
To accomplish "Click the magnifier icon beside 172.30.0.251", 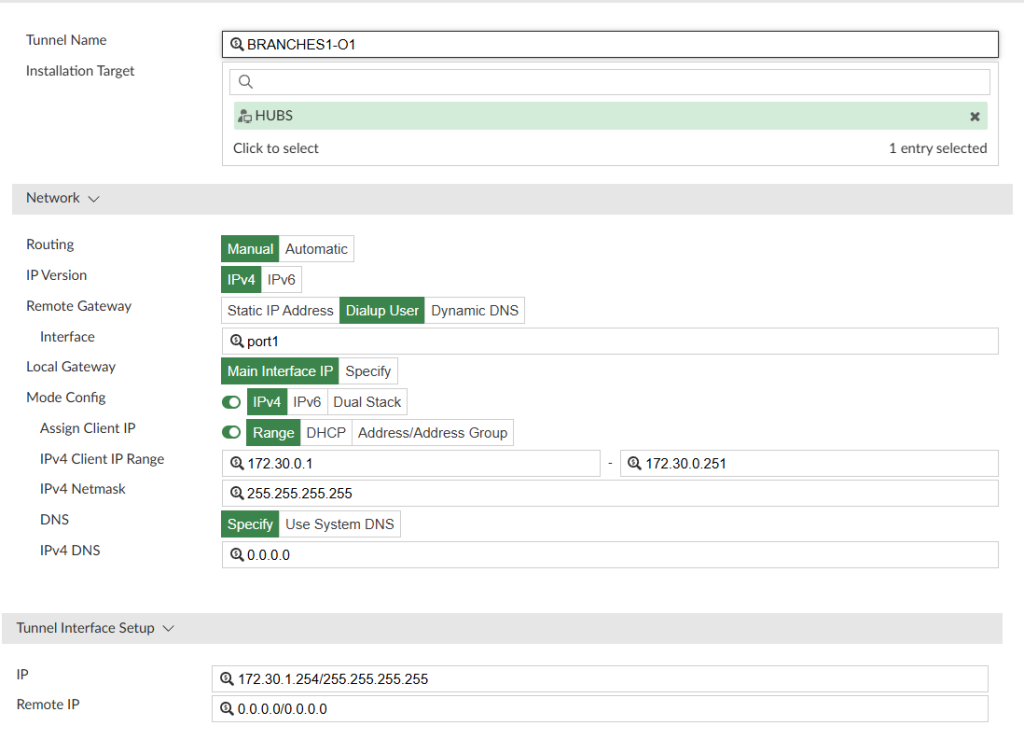I will coord(634,463).
